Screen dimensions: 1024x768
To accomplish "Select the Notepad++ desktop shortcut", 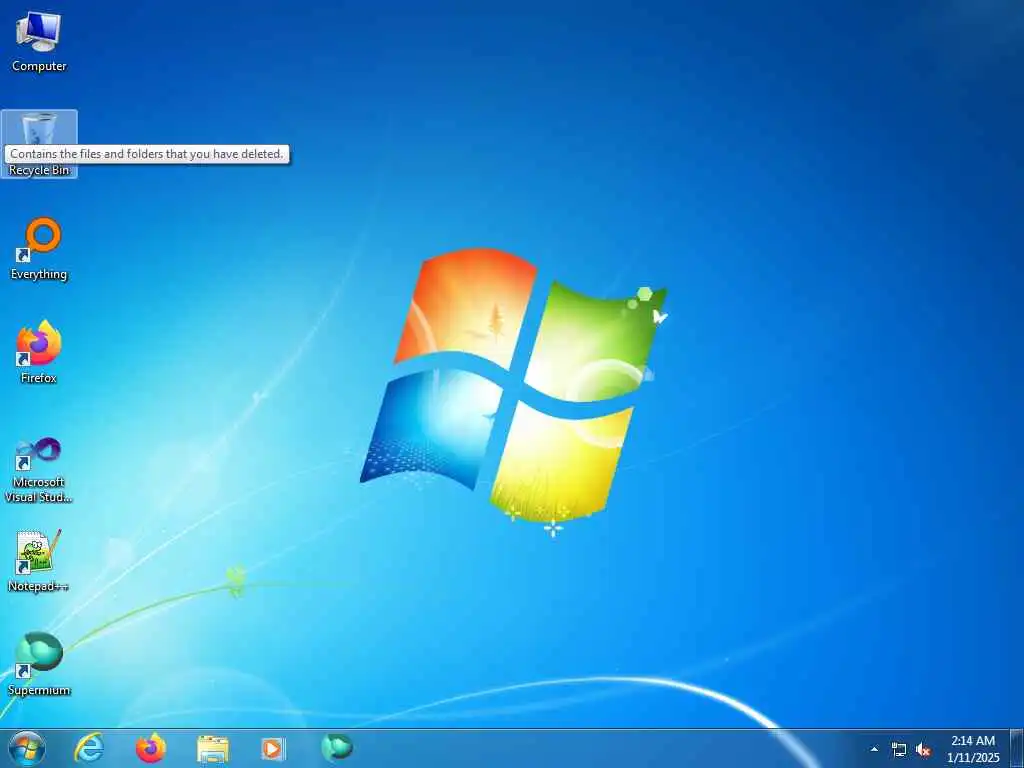I will tap(39, 561).
